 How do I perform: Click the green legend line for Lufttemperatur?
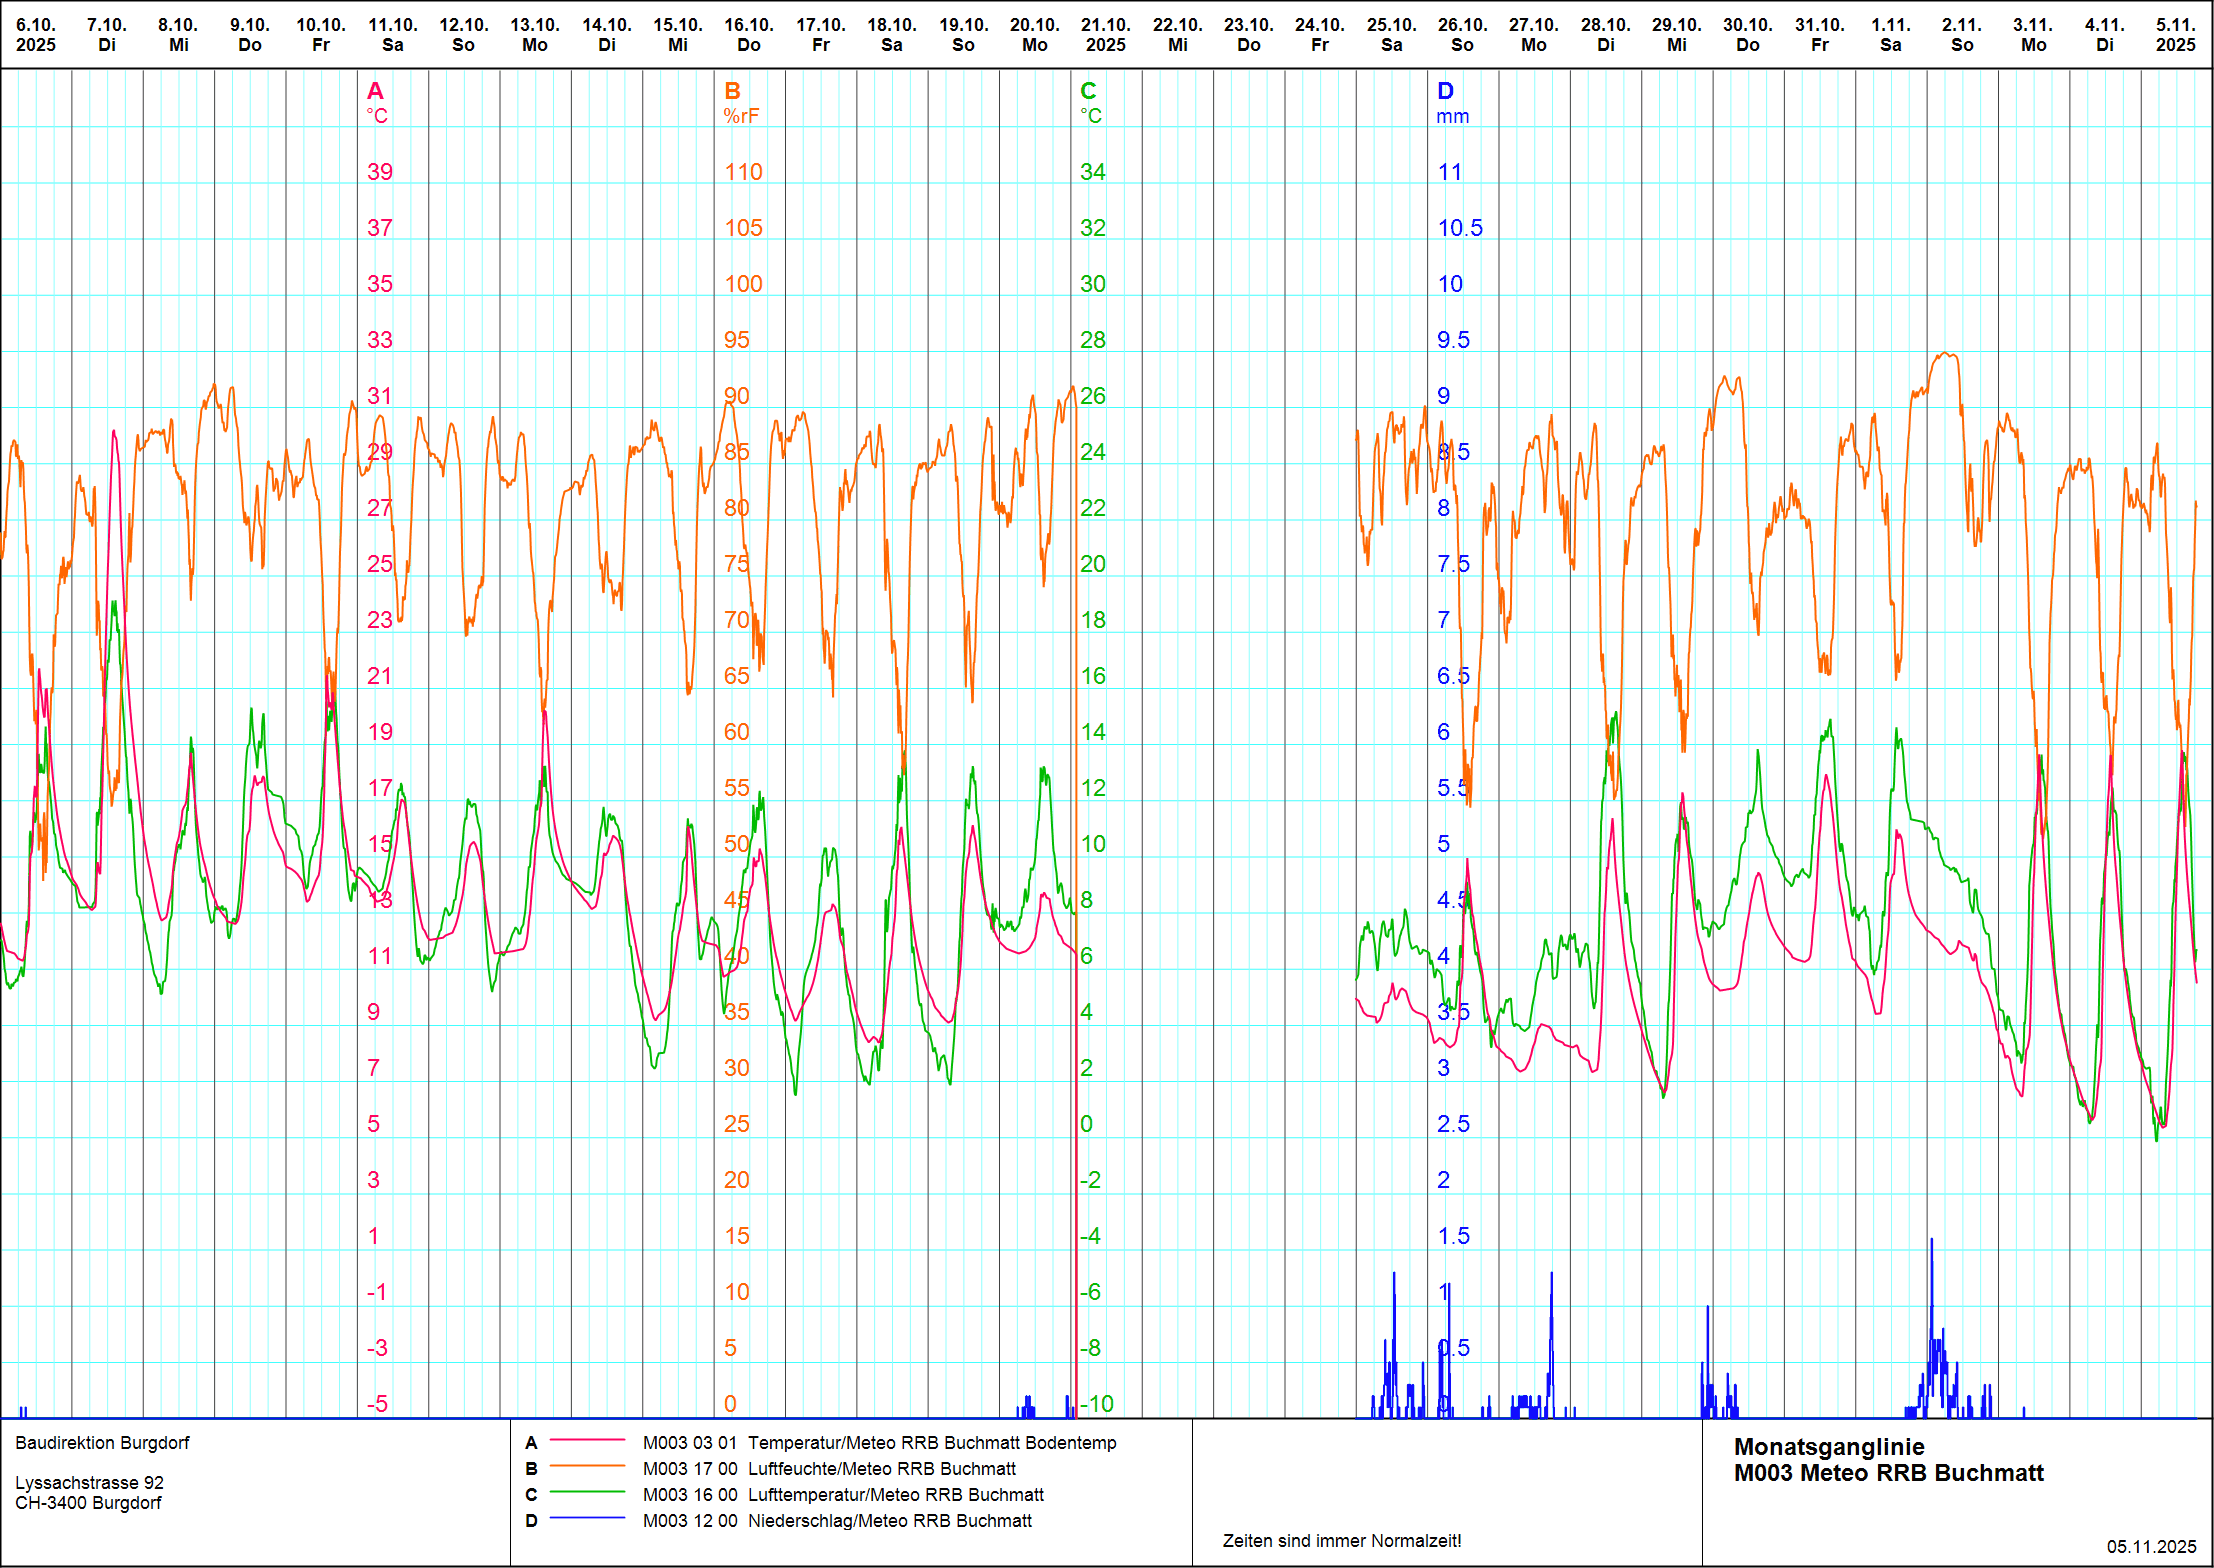587,1493
